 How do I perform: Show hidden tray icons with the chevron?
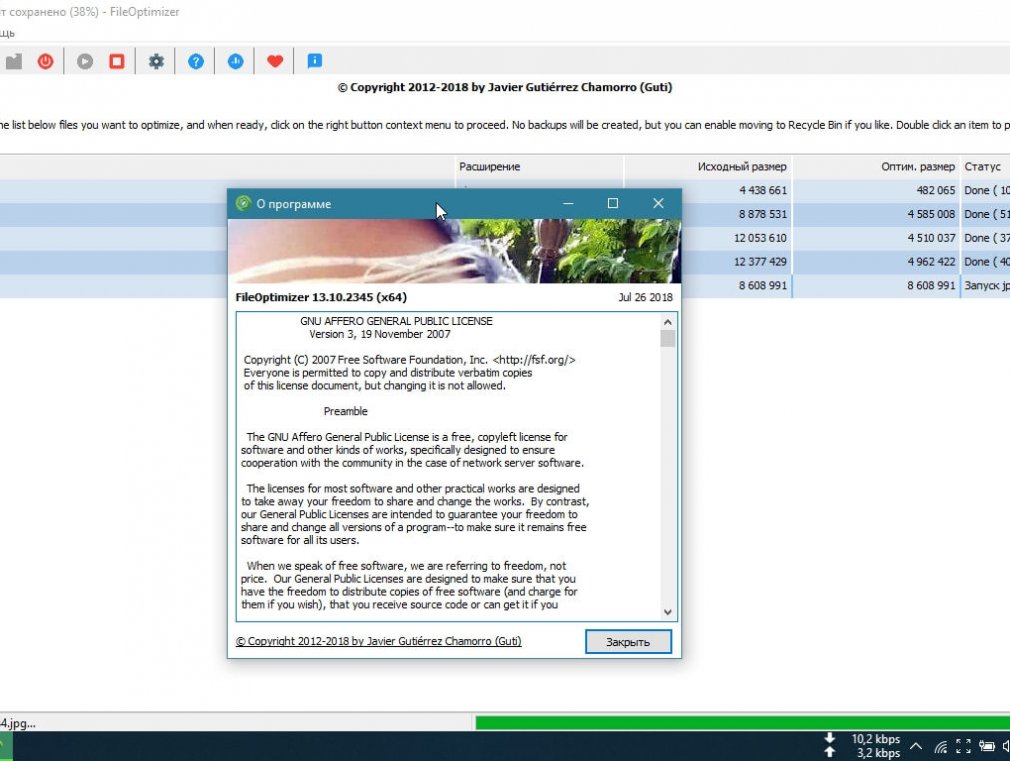pos(916,747)
